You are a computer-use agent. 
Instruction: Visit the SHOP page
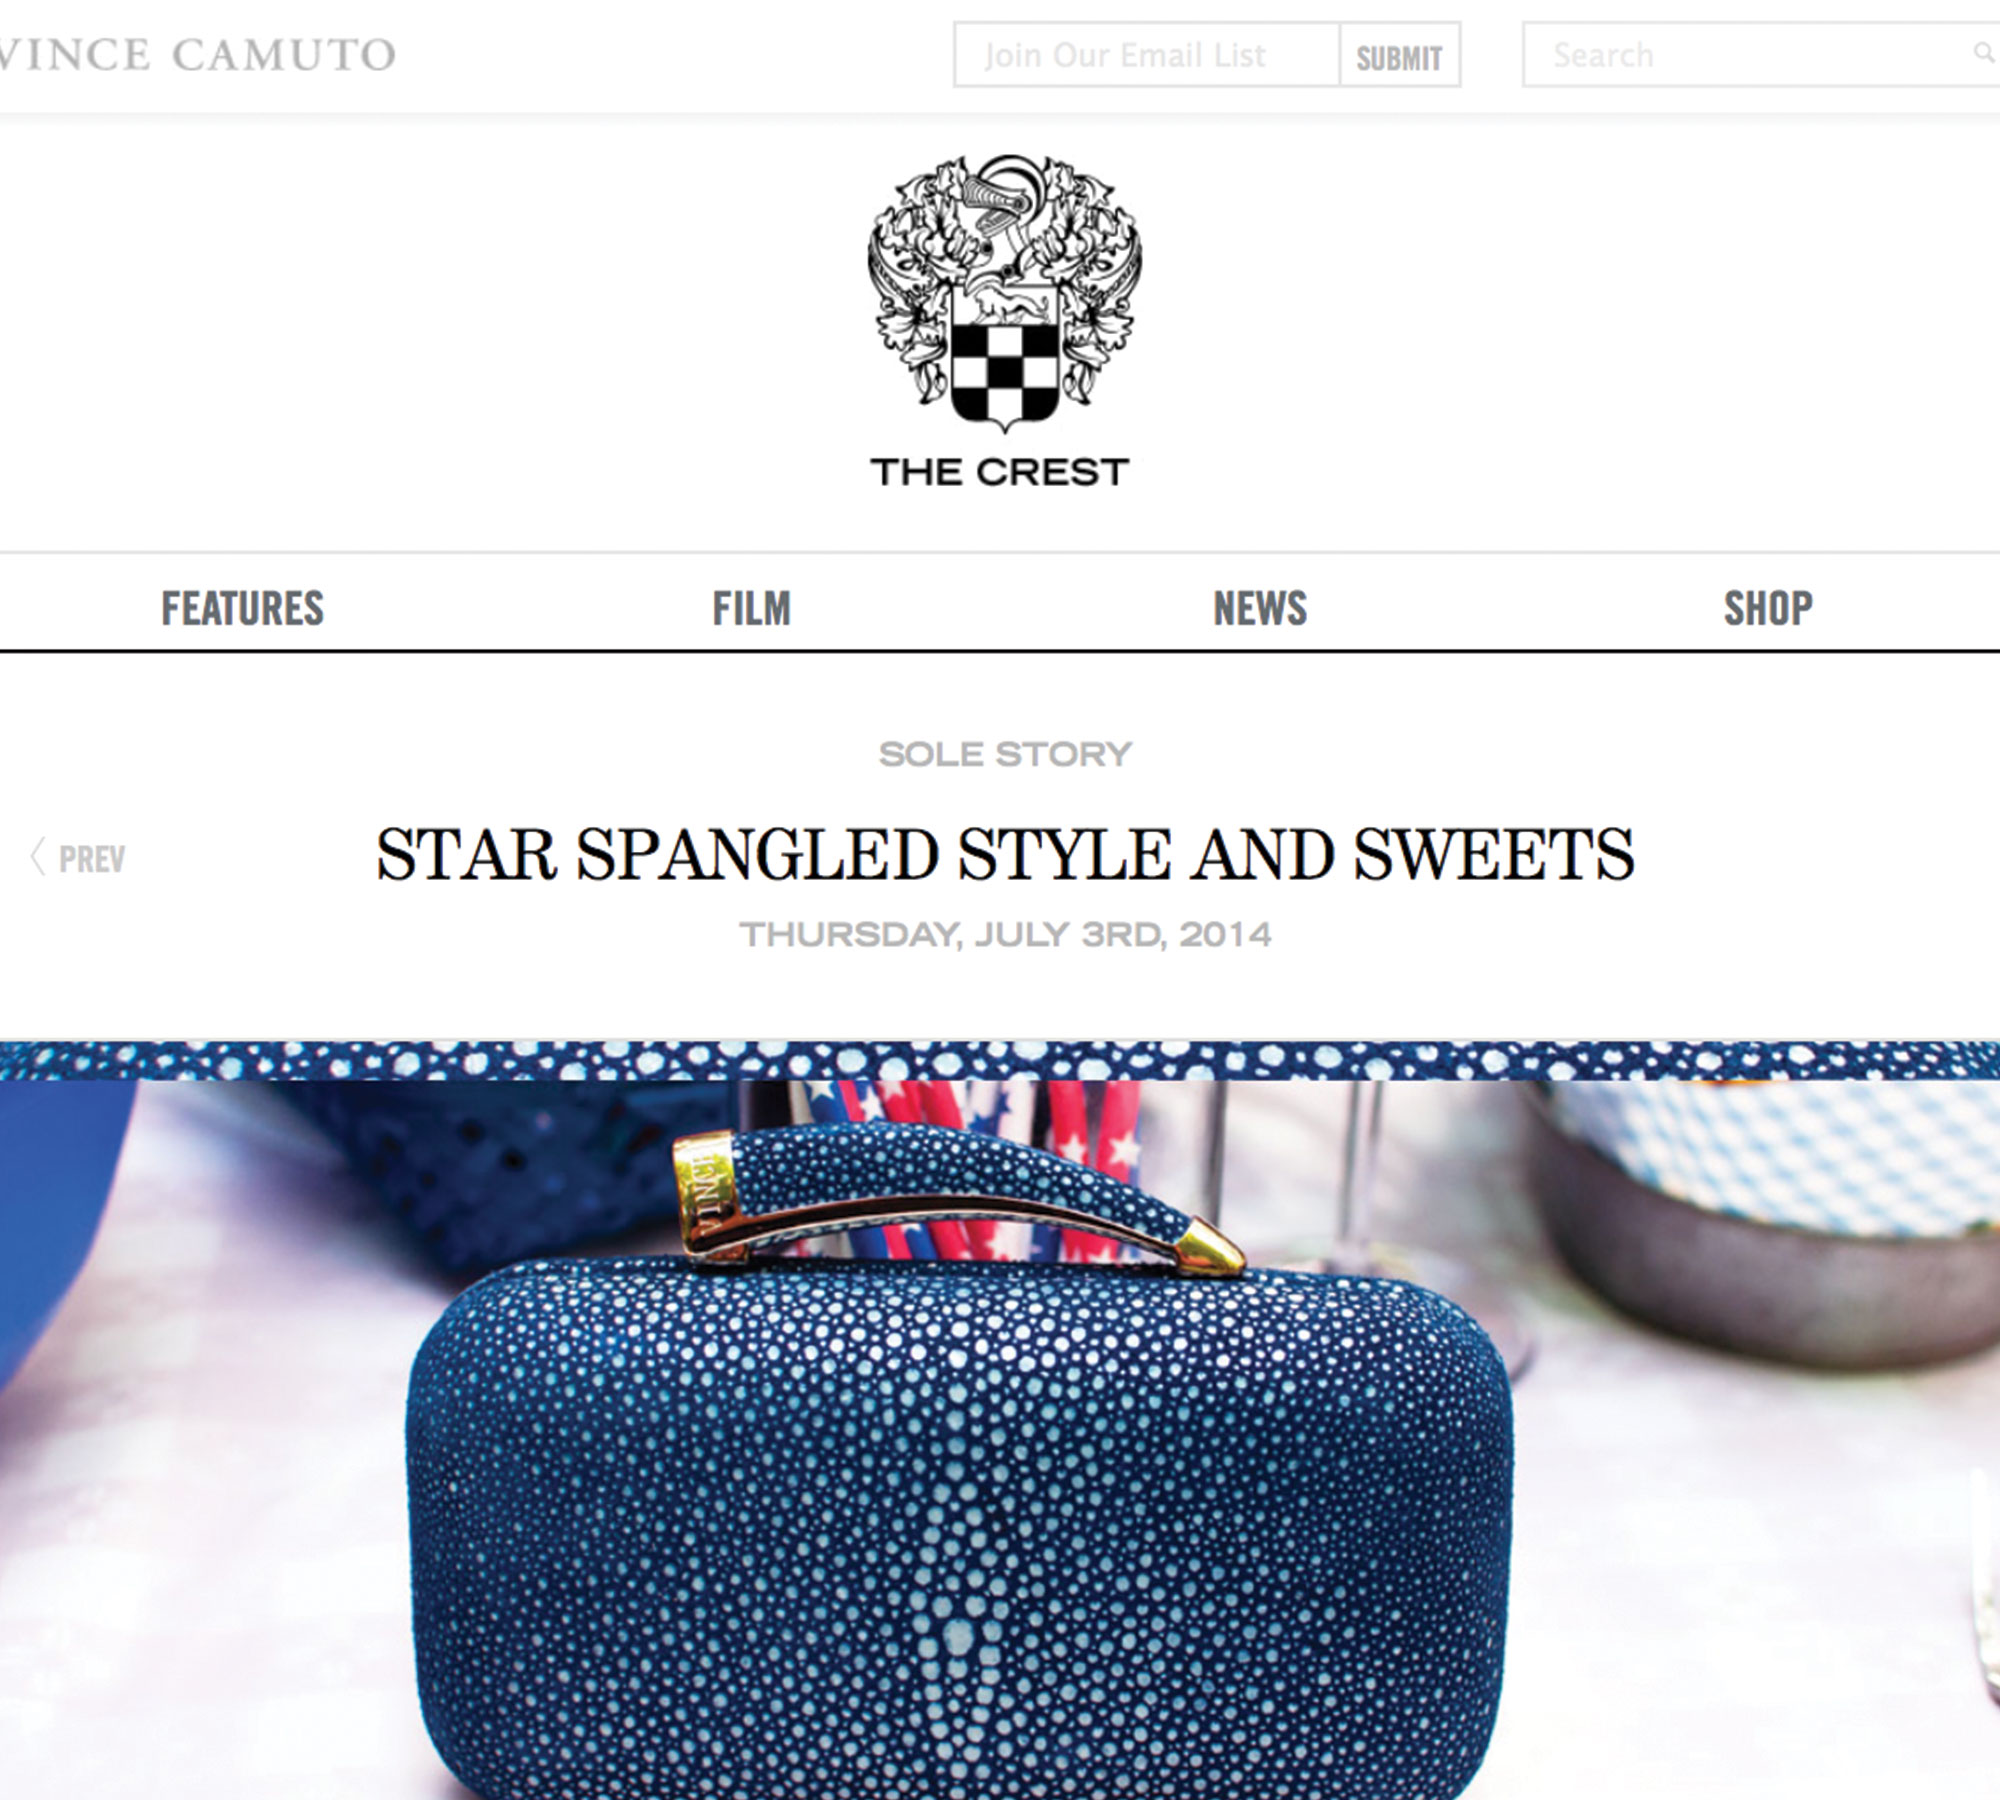click(1768, 608)
